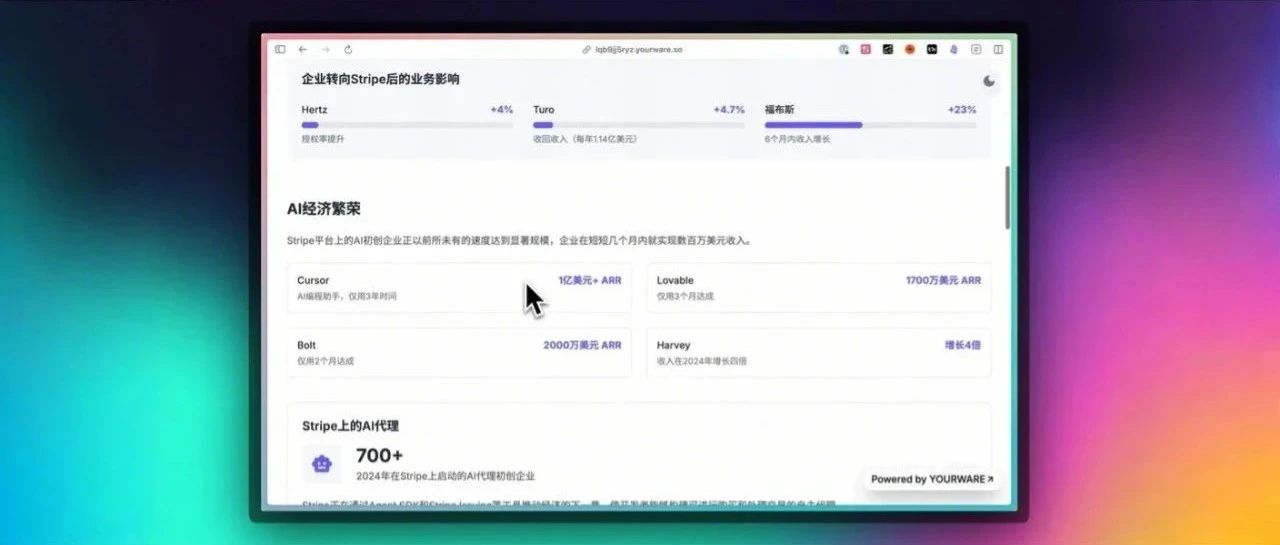
Task: Click the AI经济繁荣 heading
Action: 323,209
